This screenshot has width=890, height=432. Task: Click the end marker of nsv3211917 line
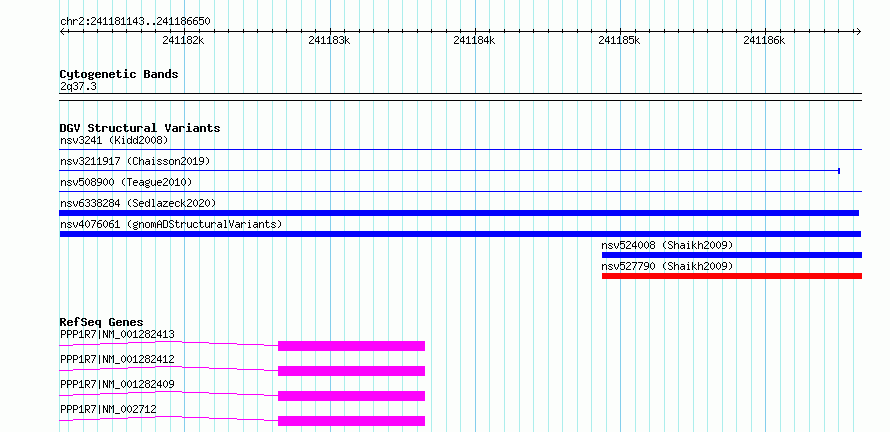click(839, 171)
